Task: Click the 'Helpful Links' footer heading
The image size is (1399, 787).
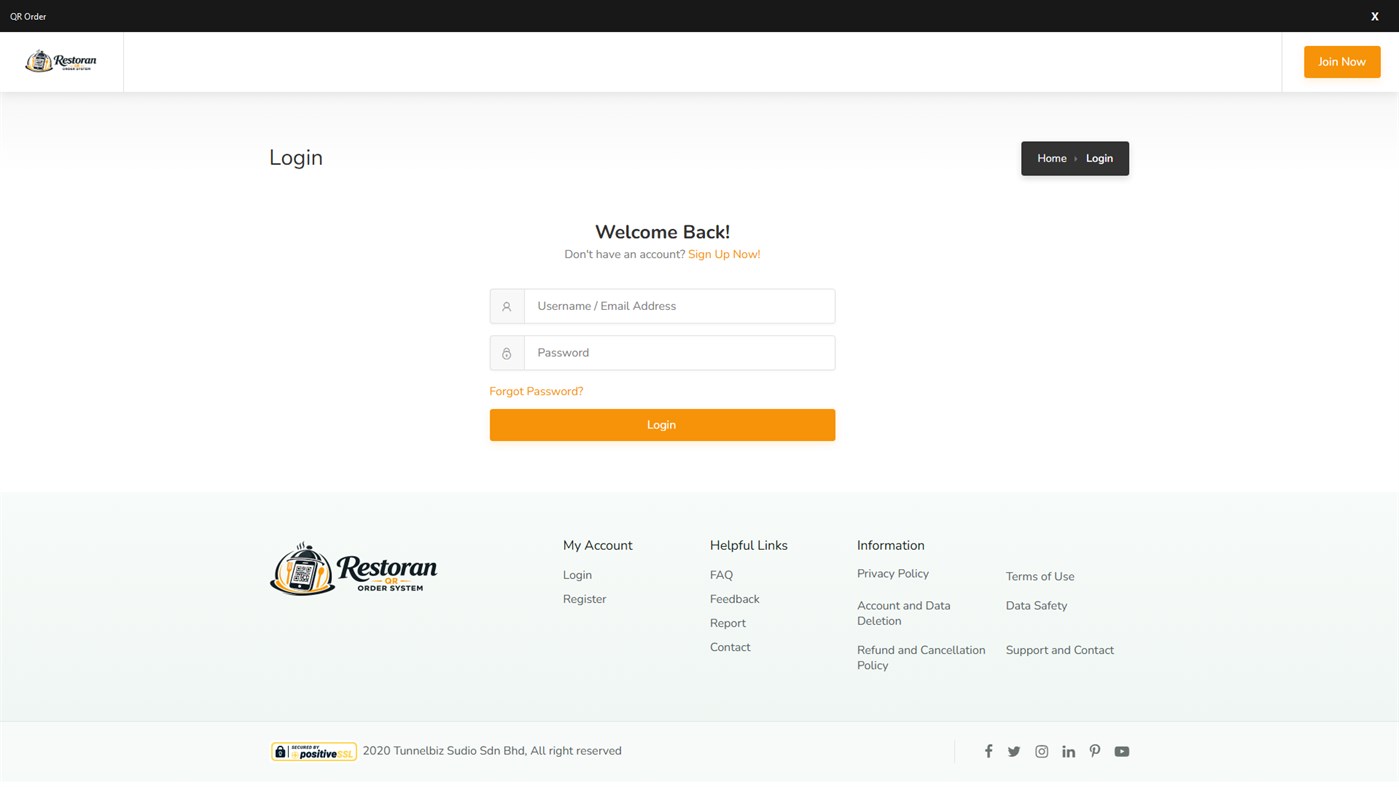Action: 749,545
